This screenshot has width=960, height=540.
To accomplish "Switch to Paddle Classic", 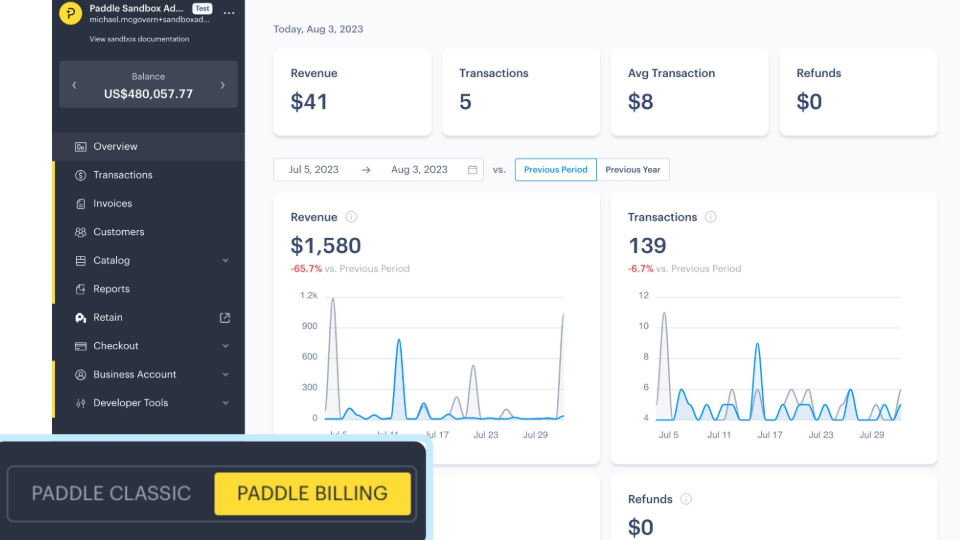I will (111, 493).
